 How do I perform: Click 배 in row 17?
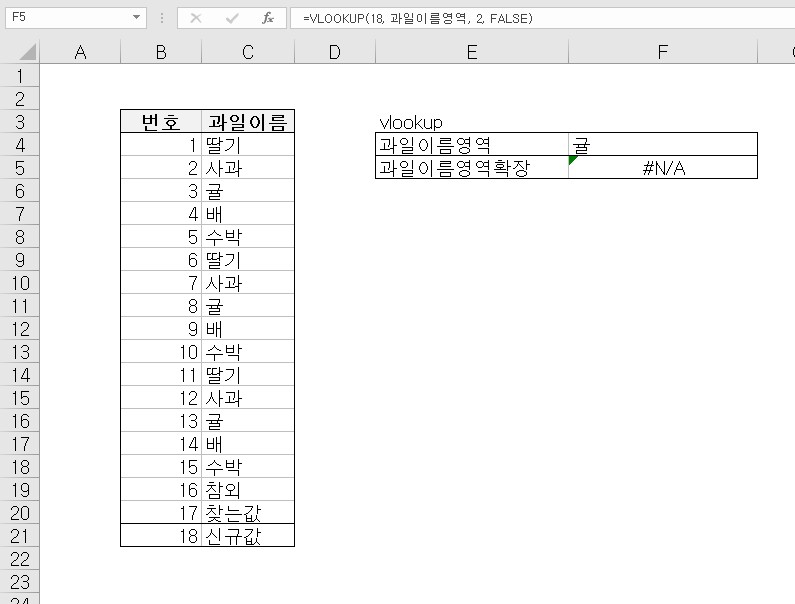248,444
